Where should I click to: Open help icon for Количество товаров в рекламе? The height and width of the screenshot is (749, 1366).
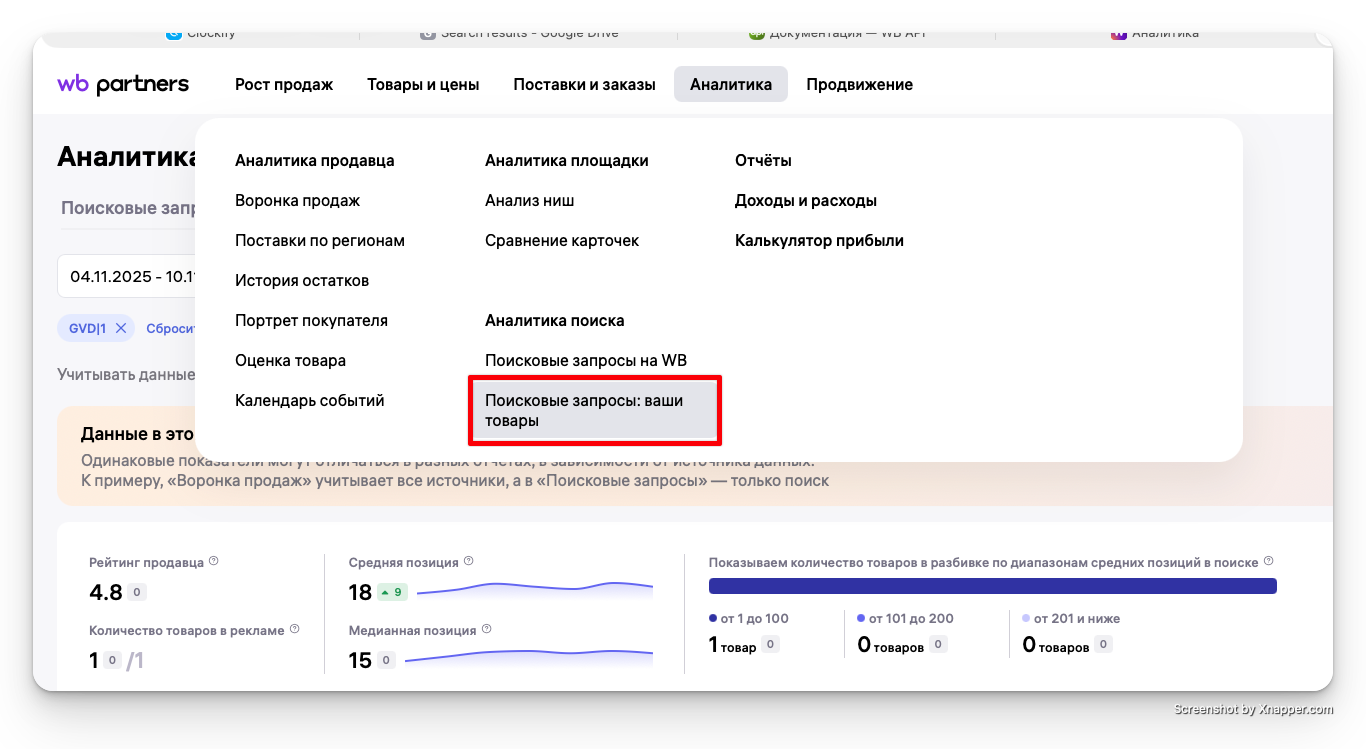click(x=295, y=629)
